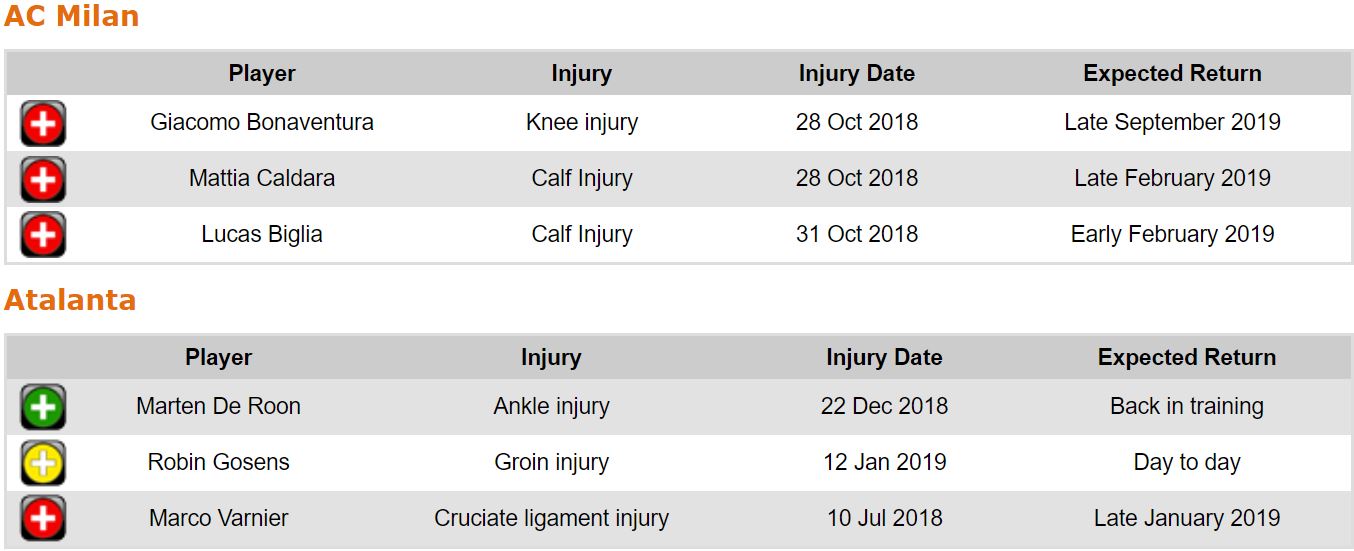Image resolution: width=1354 pixels, height=551 pixels.
Task: Click Back in training status text
Action: click(1186, 406)
